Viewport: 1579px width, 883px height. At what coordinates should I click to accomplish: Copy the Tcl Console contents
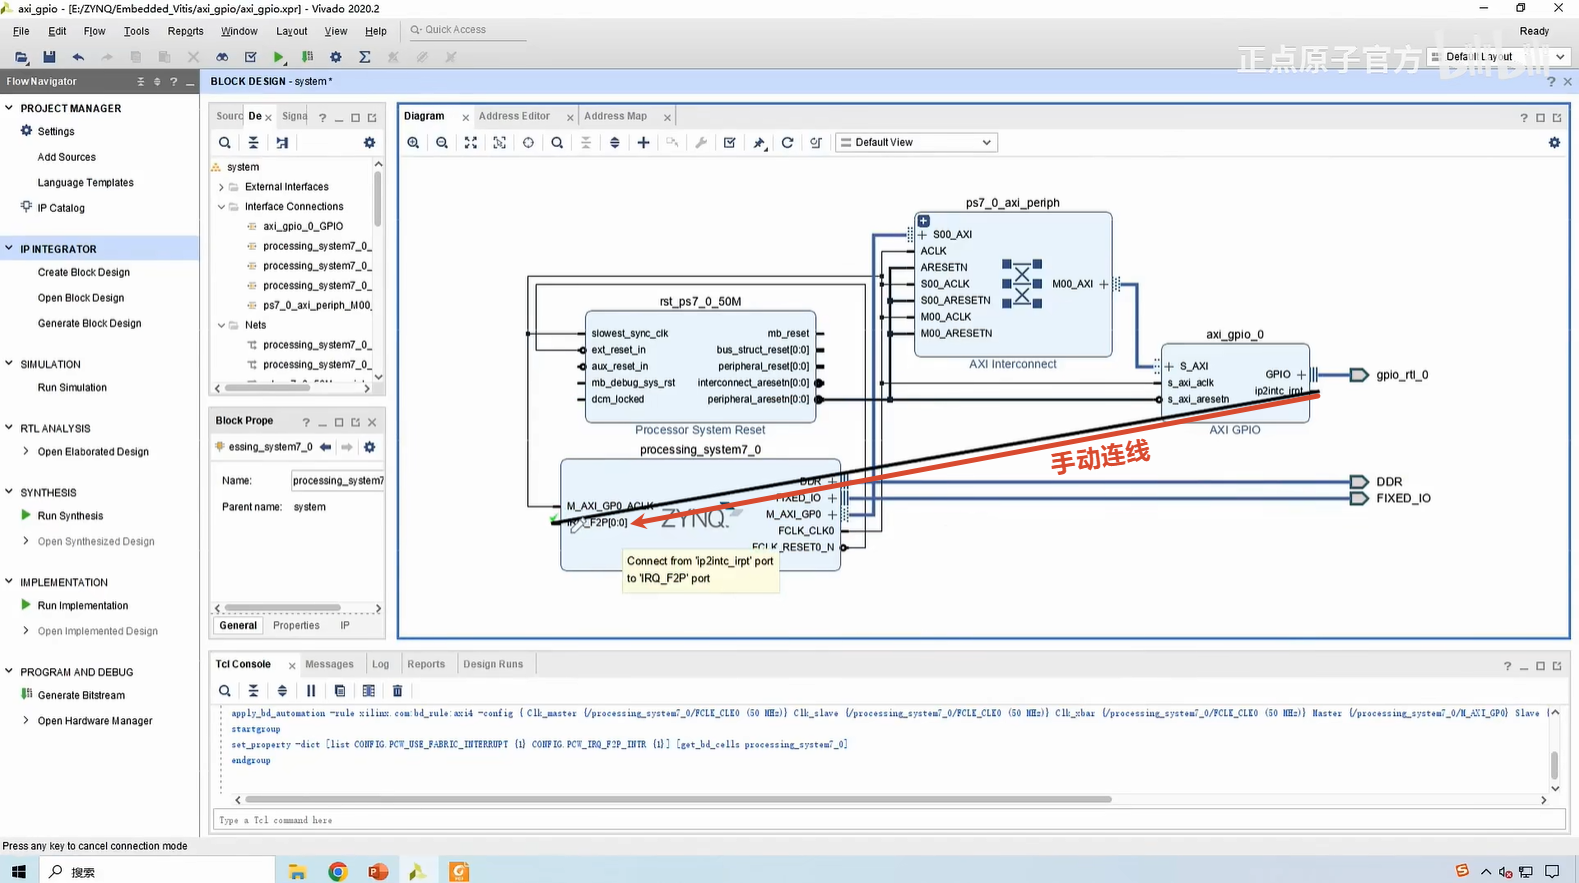pos(340,691)
